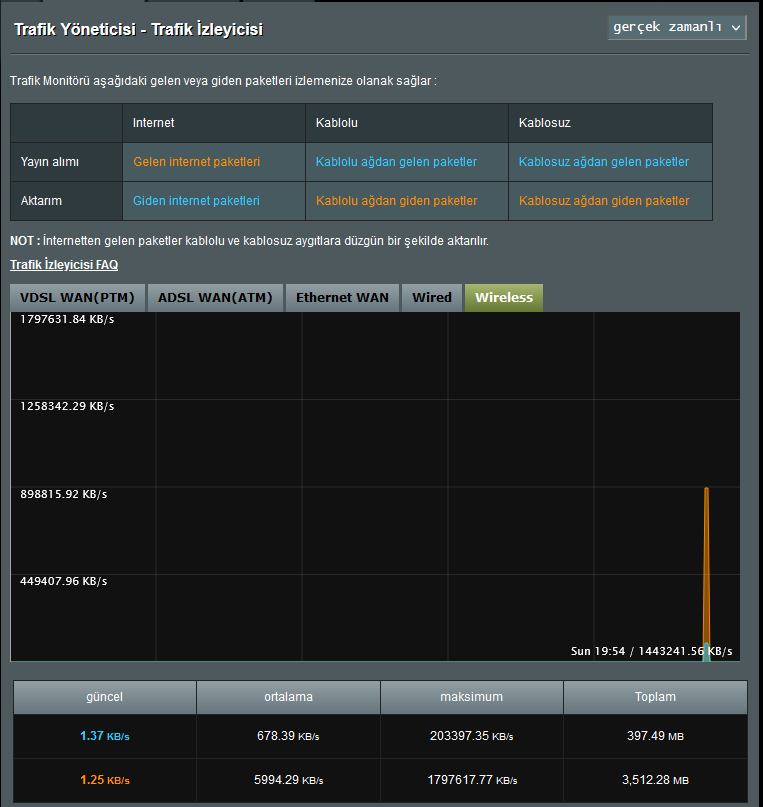Image resolution: width=763 pixels, height=807 pixels.
Task: Click the blue 1.37 KB/s current value
Action: coord(104,736)
